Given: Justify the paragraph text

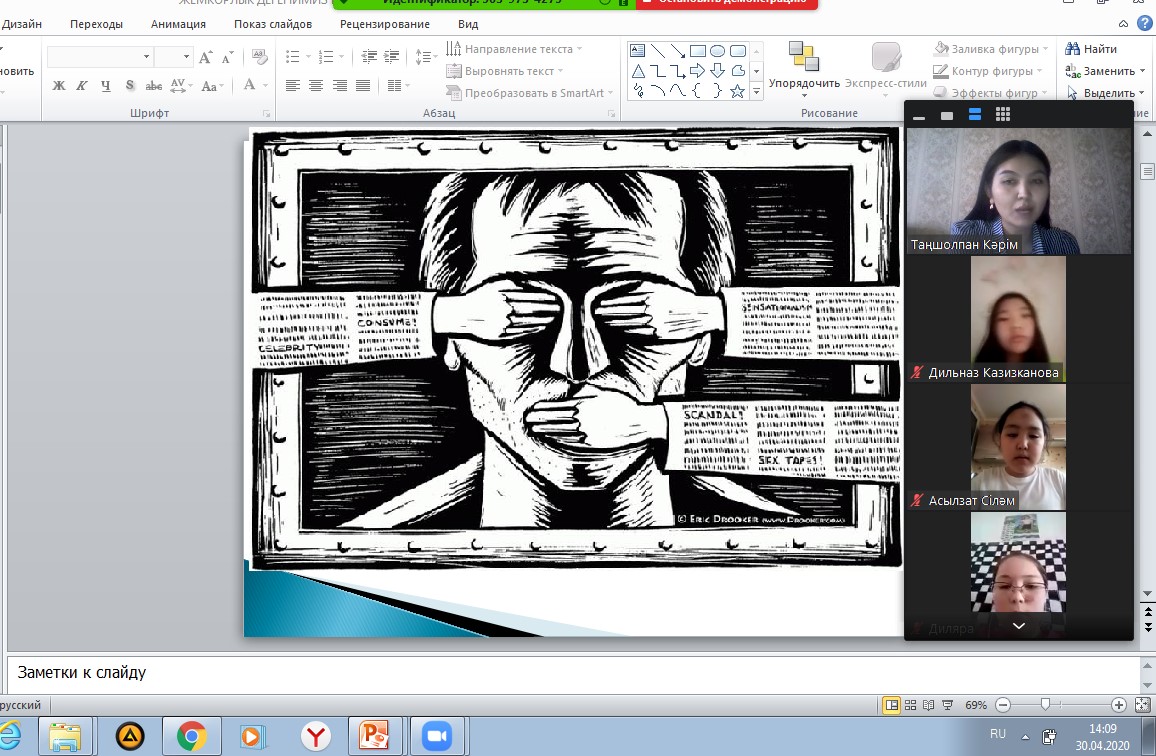Looking at the screenshot, I should click(x=363, y=86).
